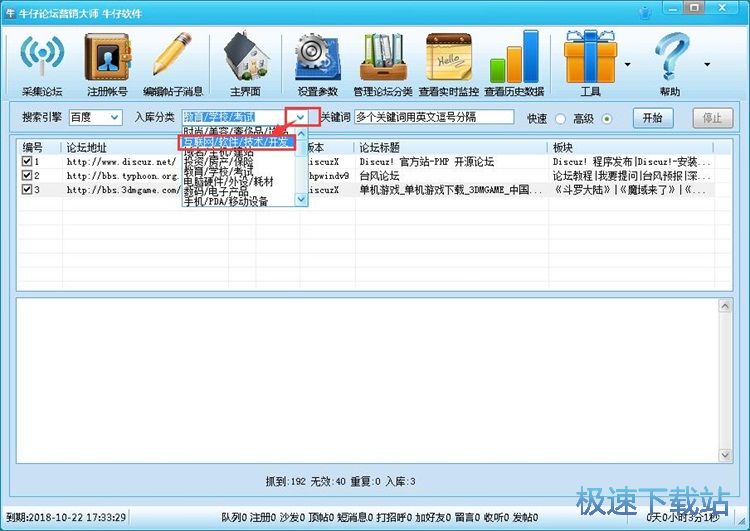Viewport: 750px width, 531px height.
Task: Click the 到期:2018-10-22 expiry status text
Action: [66, 517]
